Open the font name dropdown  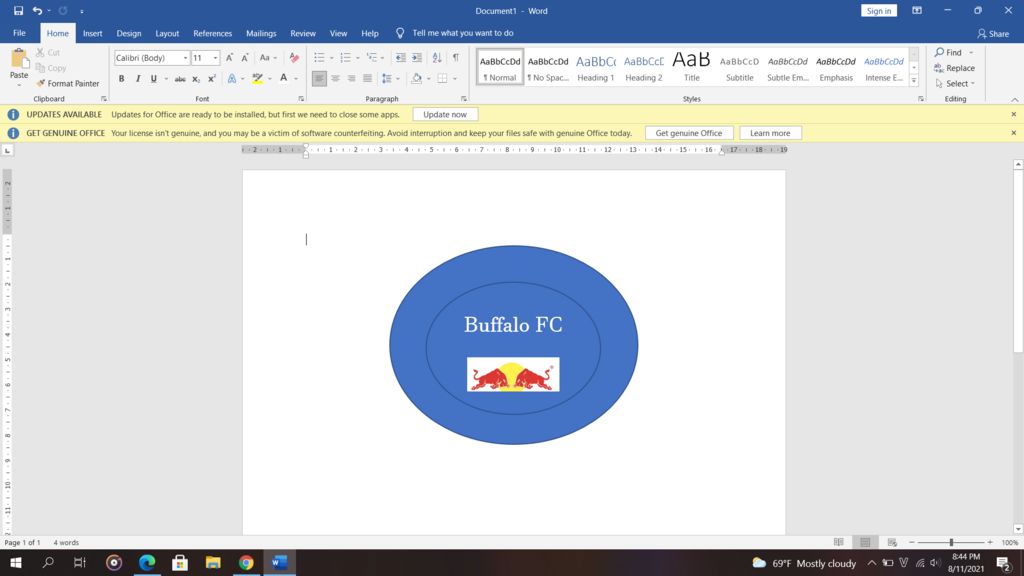click(x=185, y=58)
